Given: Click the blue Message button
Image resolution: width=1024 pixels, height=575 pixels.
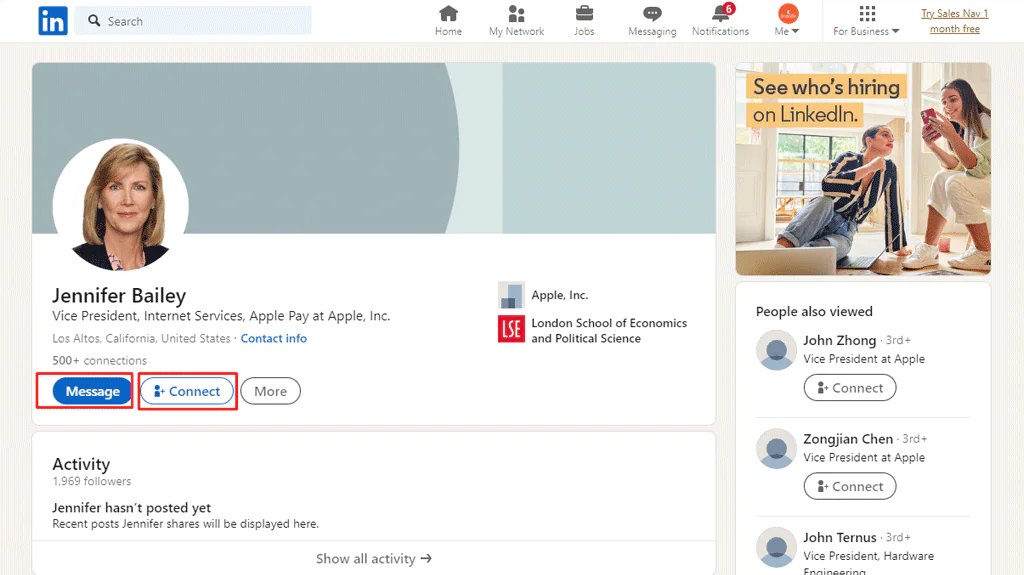Looking at the screenshot, I should click(93, 391).
